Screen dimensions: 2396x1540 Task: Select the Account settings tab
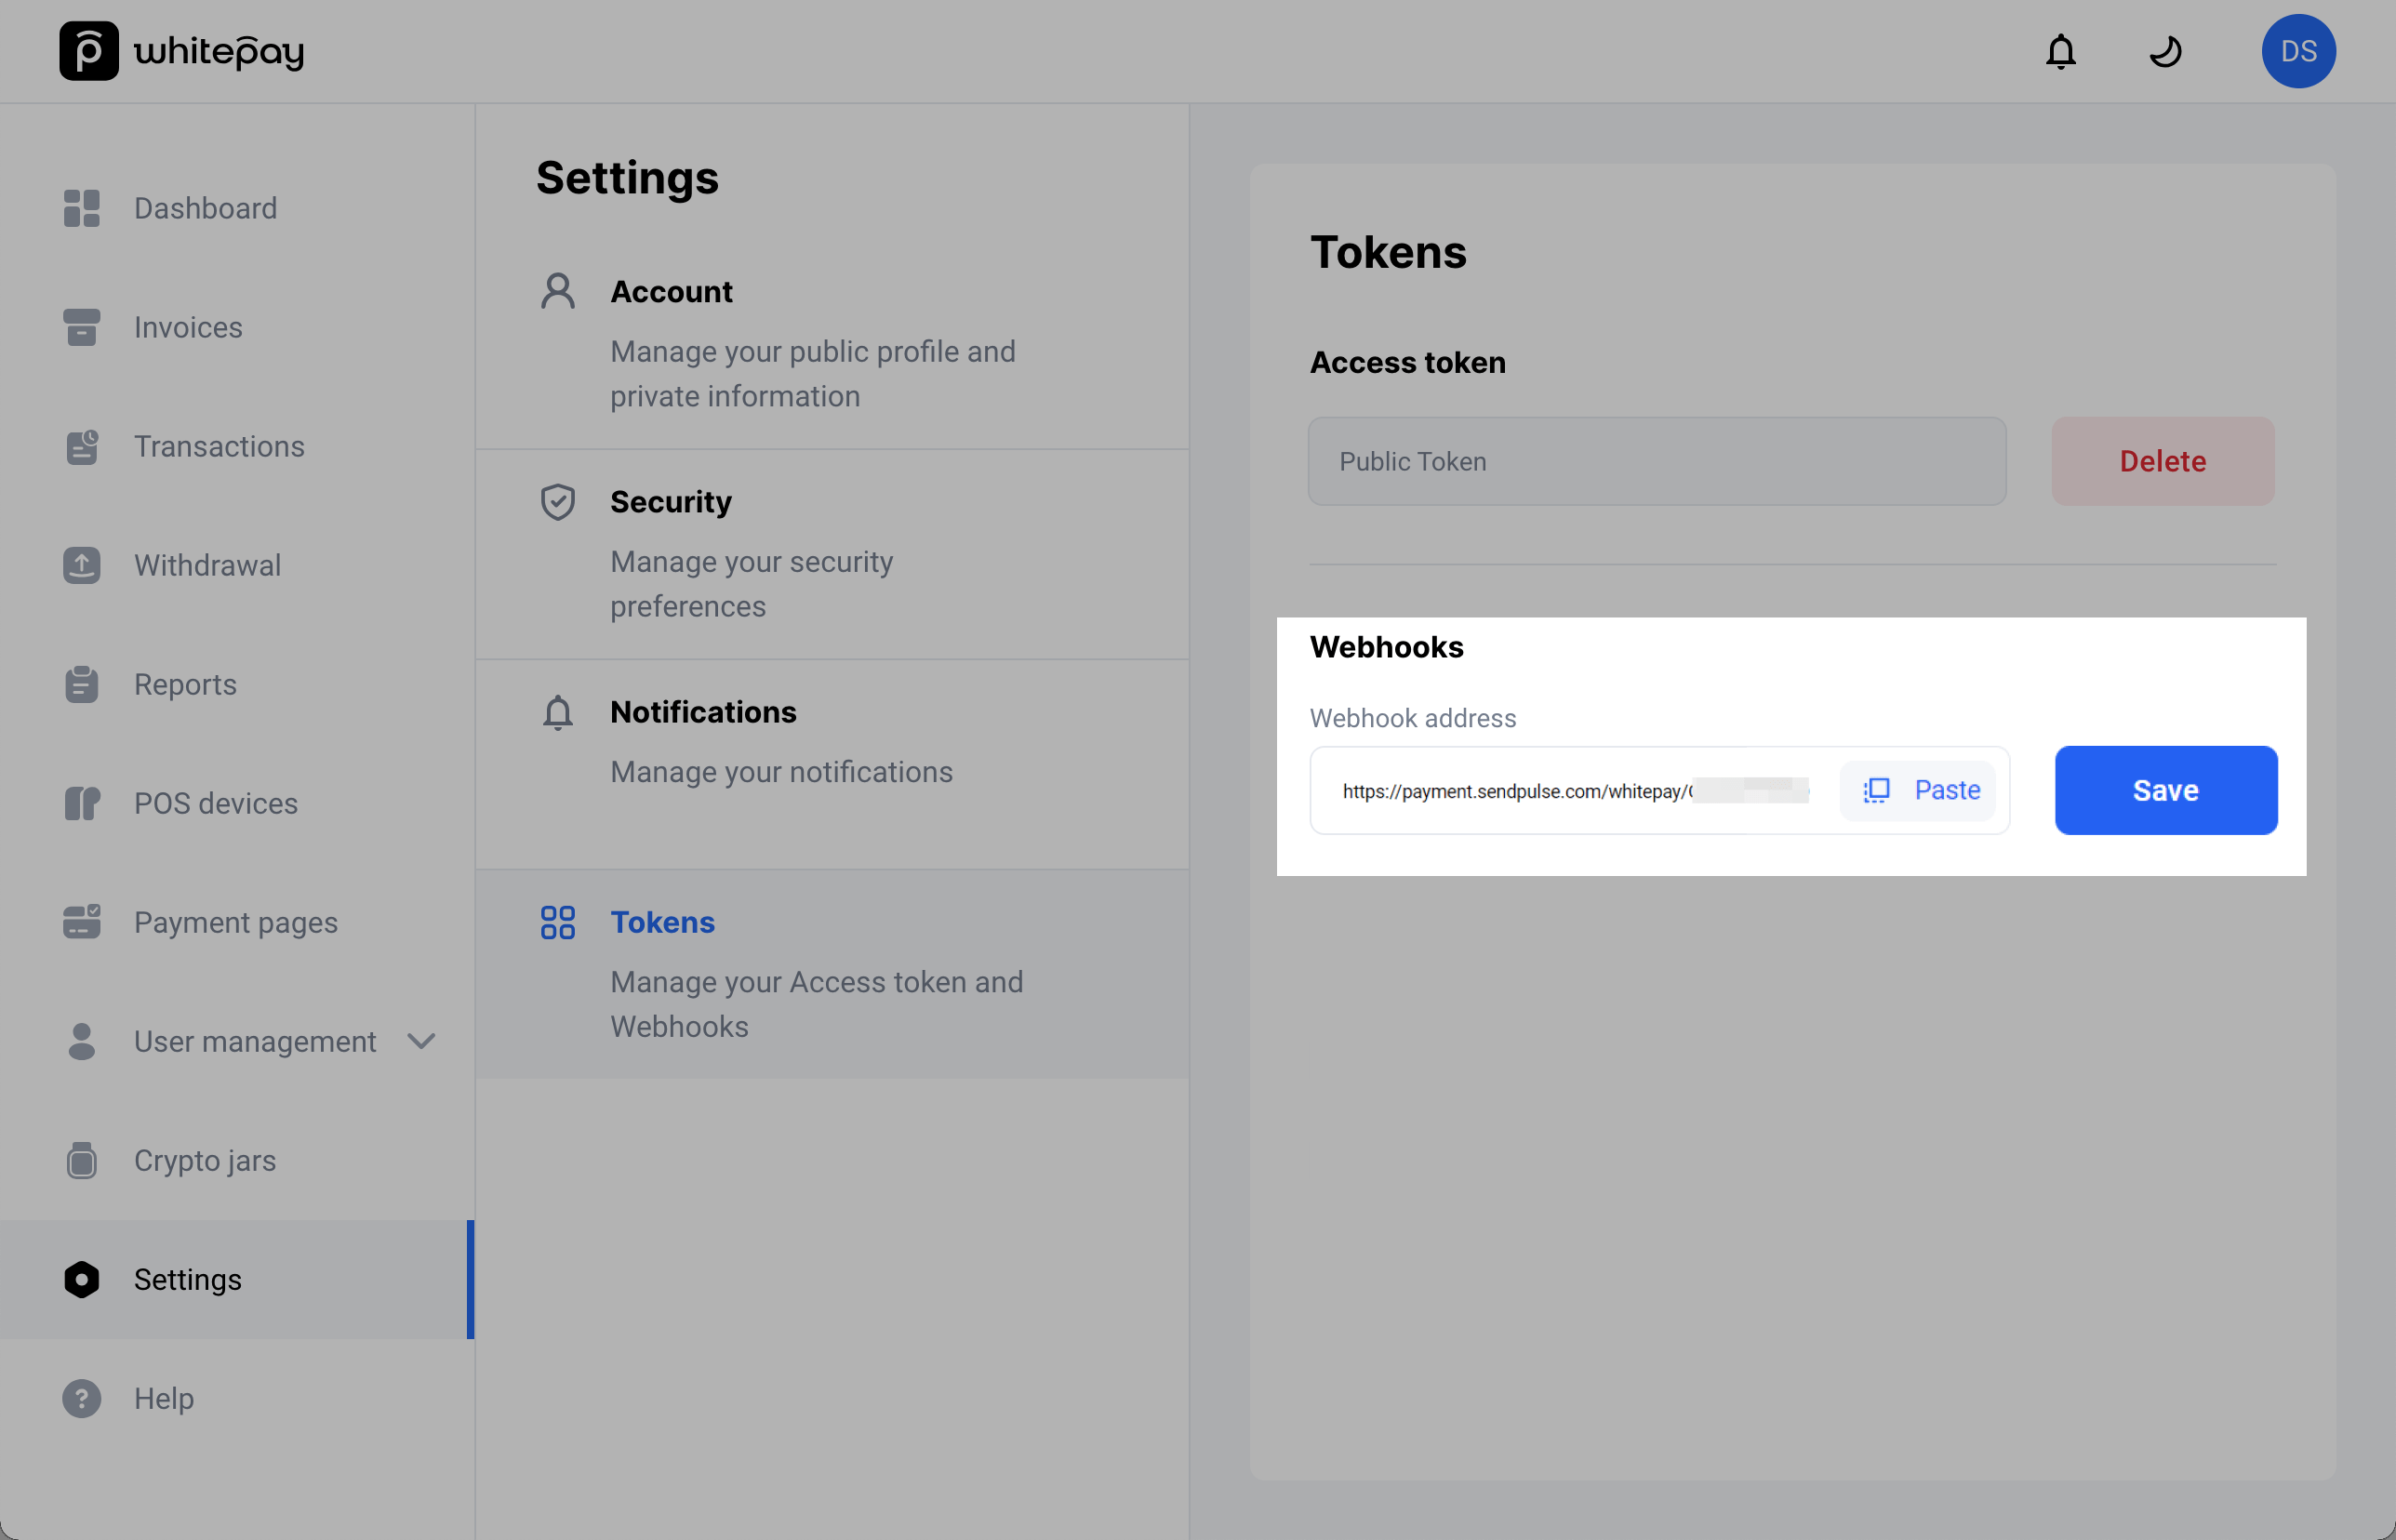671,292
